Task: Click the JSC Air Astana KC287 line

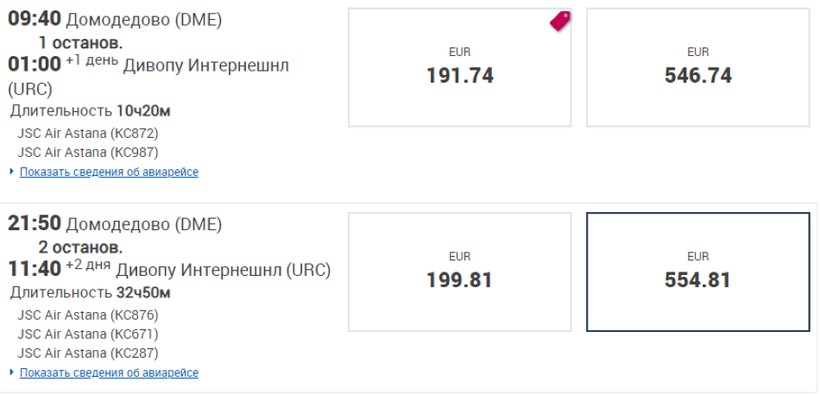Action: (88, 353)
